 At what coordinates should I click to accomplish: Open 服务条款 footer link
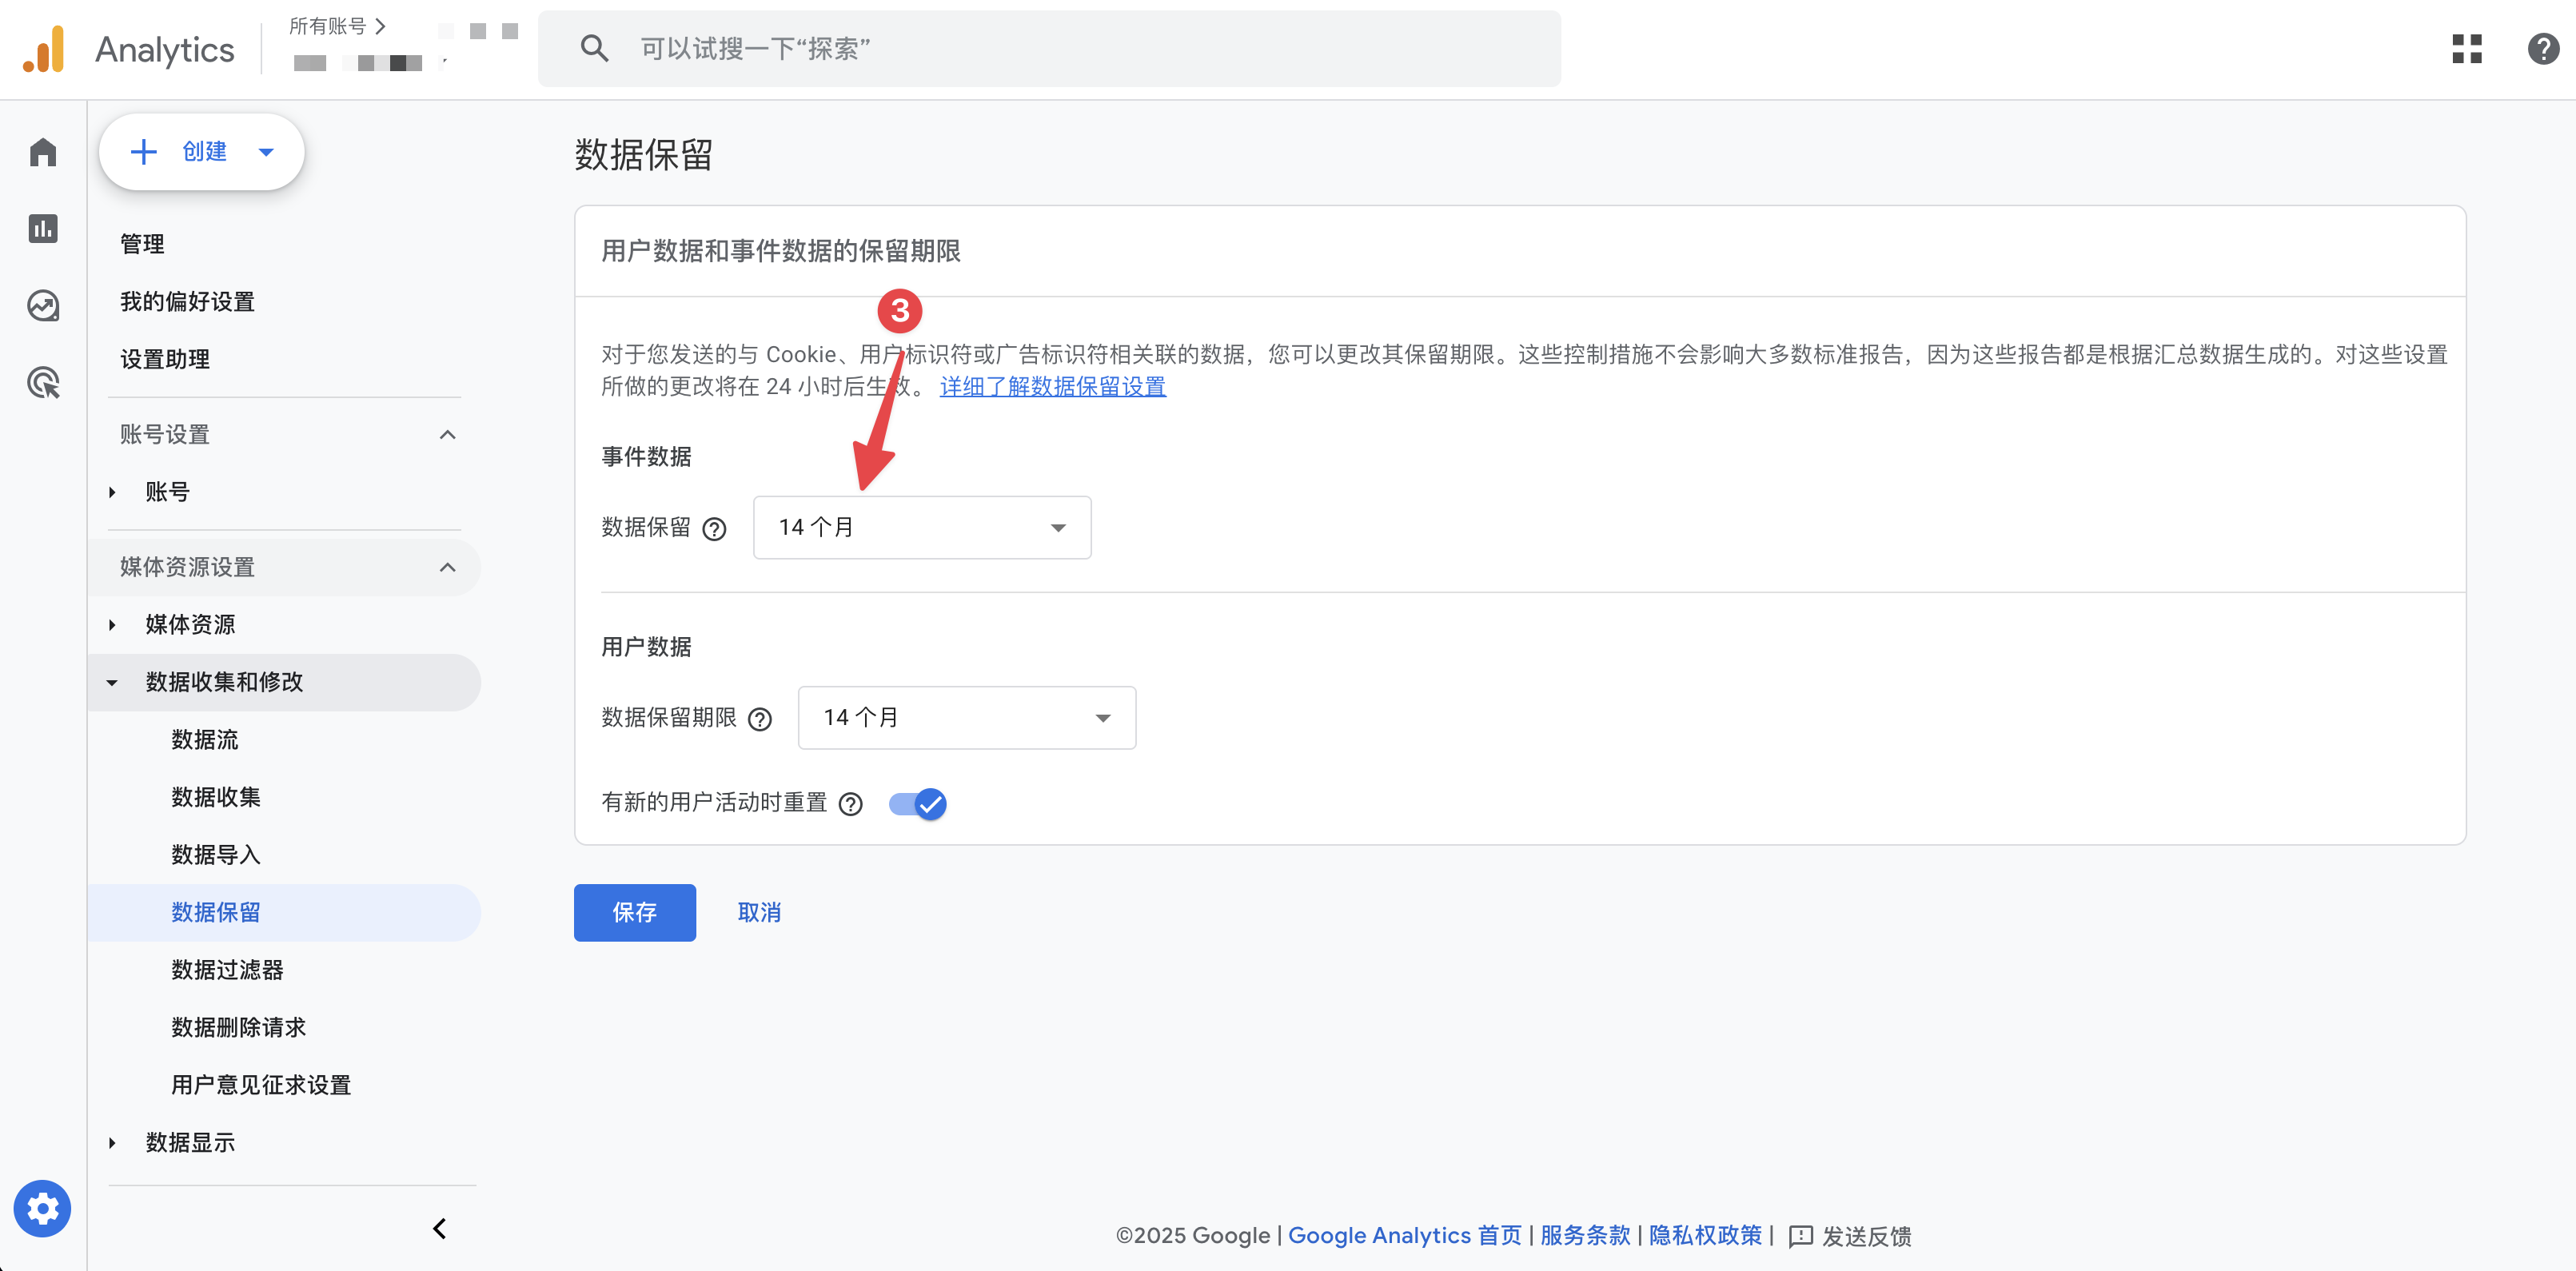click(1585, 1236)
